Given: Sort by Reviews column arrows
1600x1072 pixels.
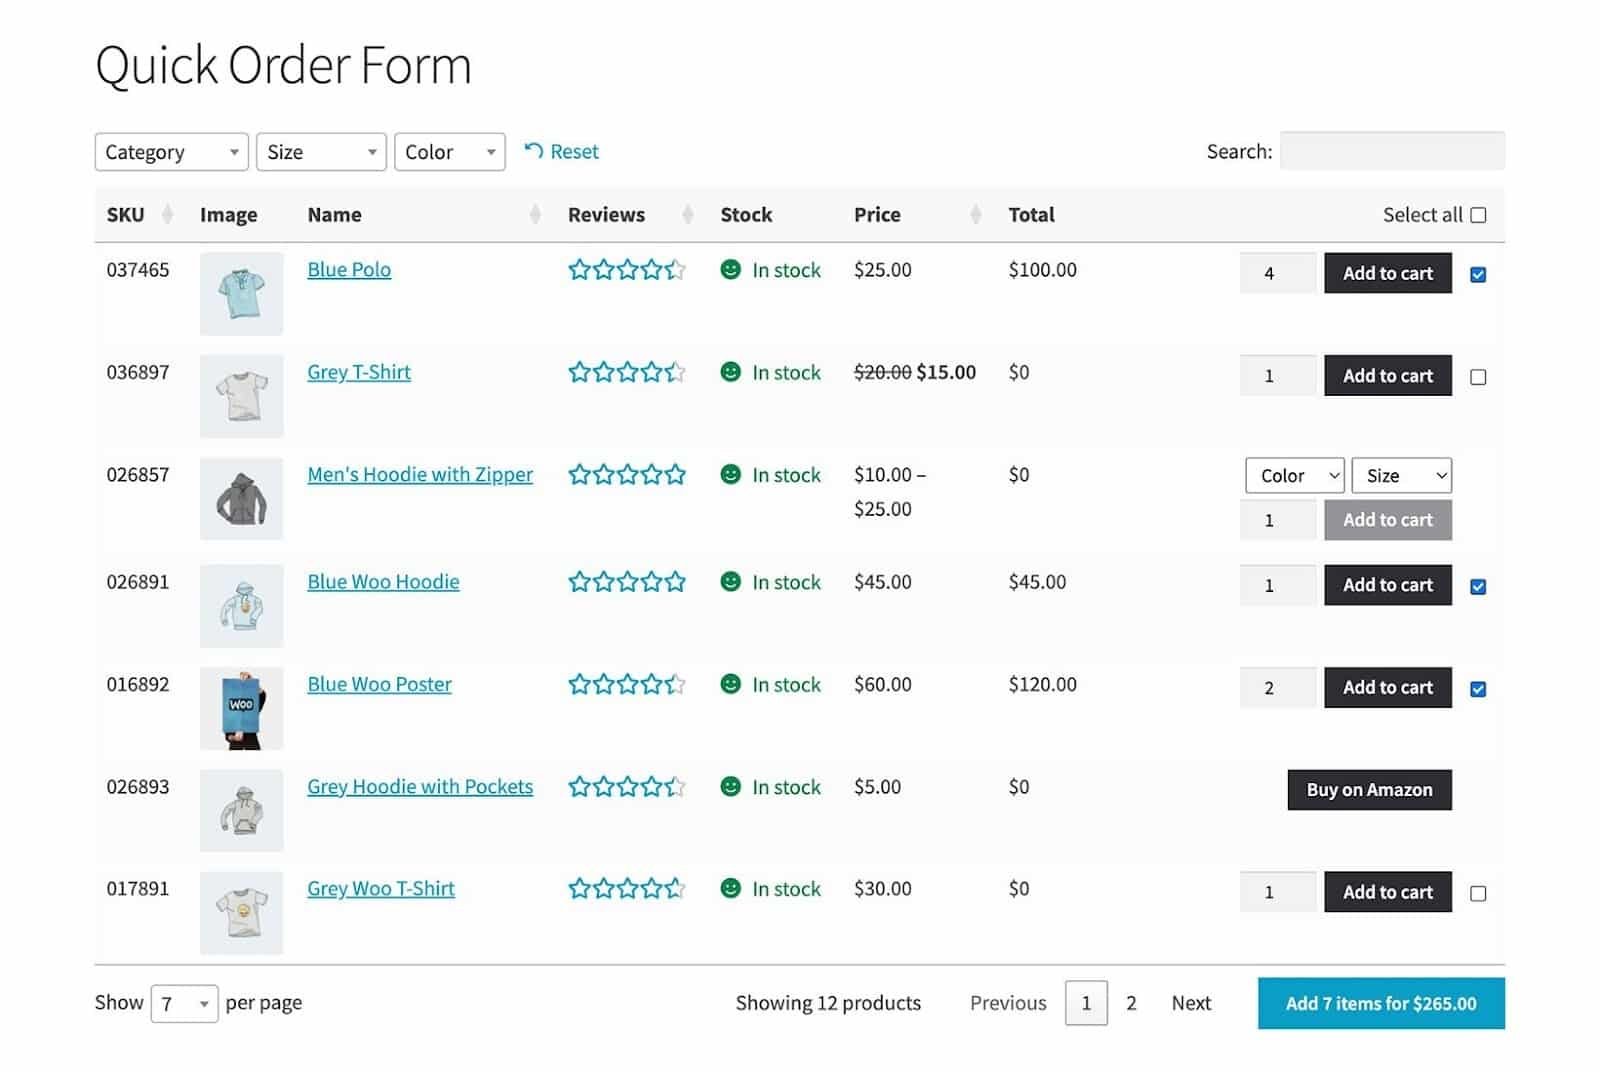Looking at the screenshot, I should [x=688, y=215].
